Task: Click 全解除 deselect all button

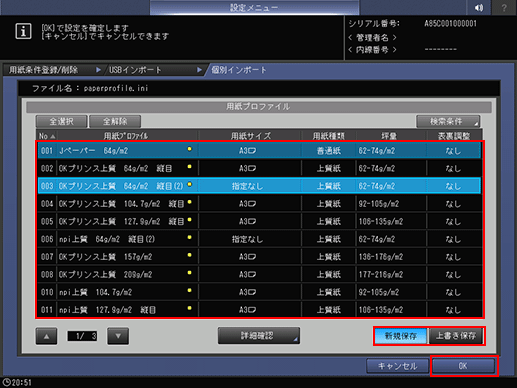Action: click(x=115, y=121)
